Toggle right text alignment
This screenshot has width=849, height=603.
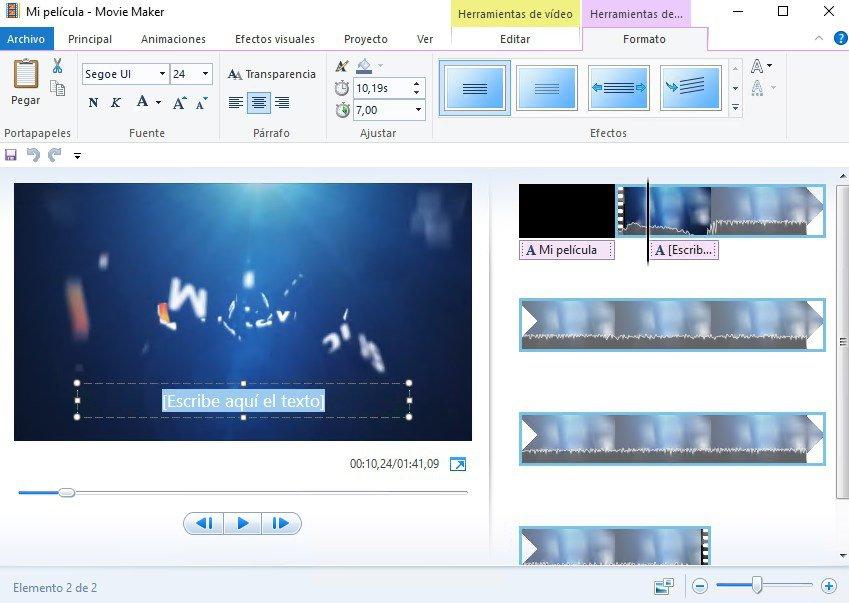coord(281,103)
